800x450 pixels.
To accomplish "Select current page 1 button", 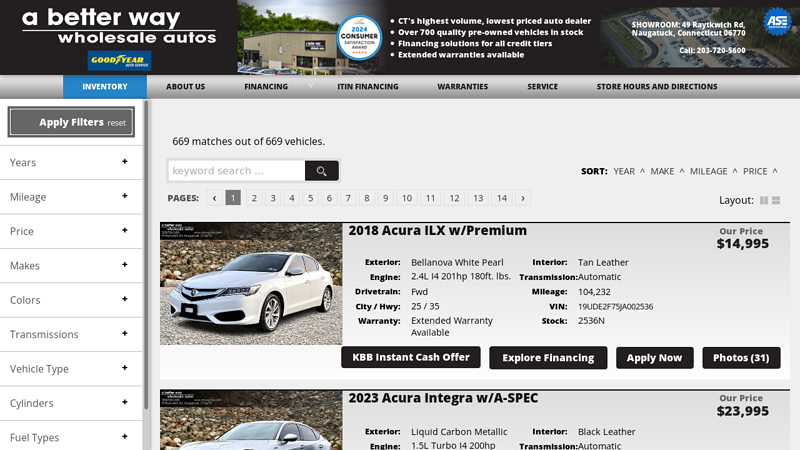I will 233,198.
